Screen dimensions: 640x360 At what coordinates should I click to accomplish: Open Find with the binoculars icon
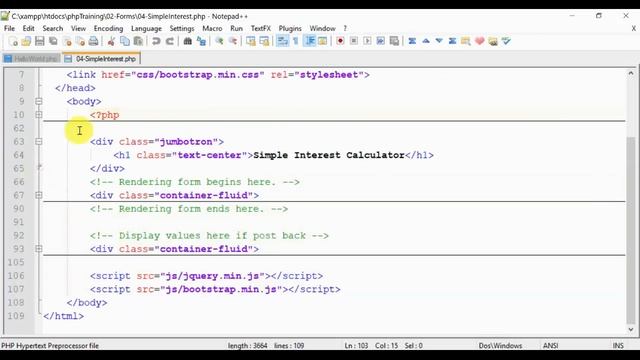coord(187,41)
